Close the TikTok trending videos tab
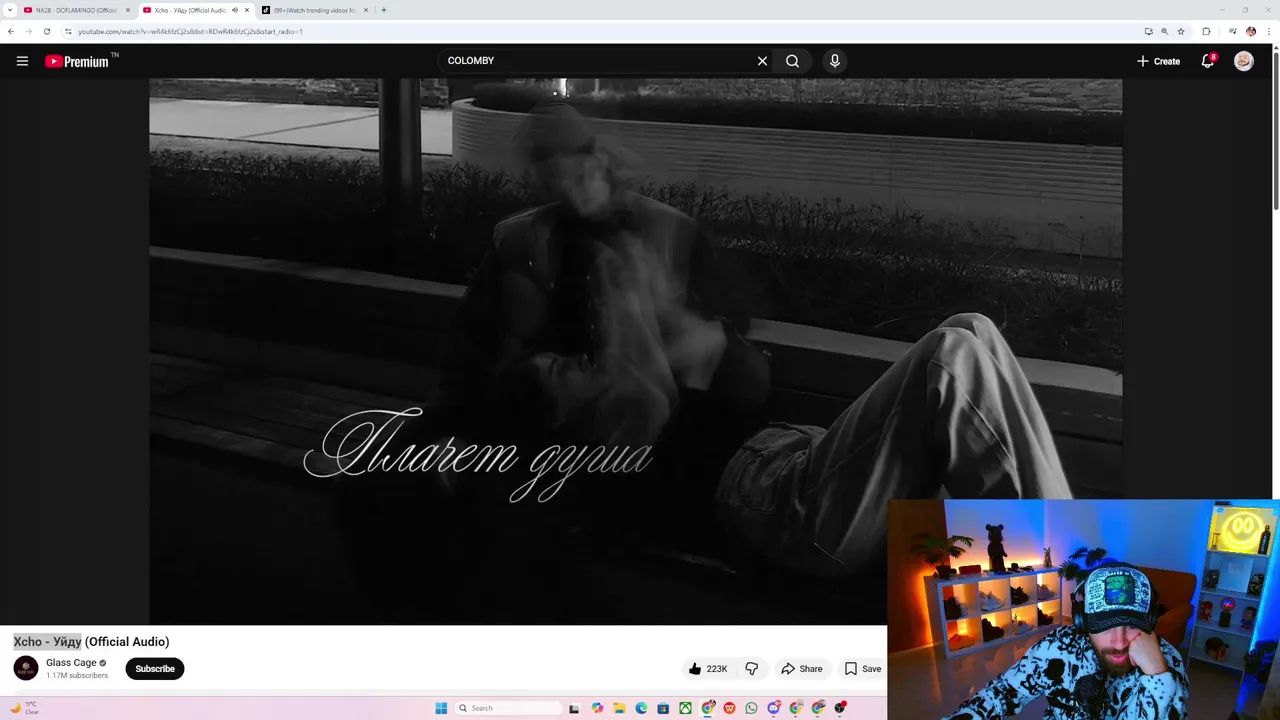The height and width of the screenshot is (720, 1280). coord(366,10)
